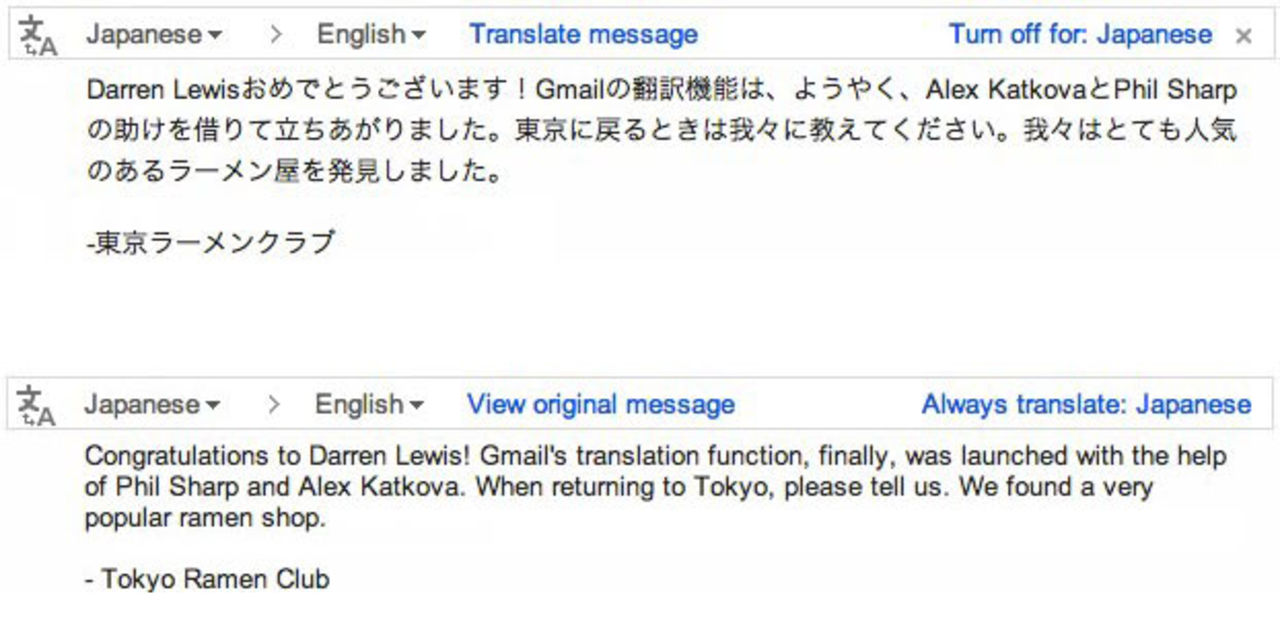Viewport: 1280px width, 617px height.
Task: Click the translate icon in the top bar
Action: click(38, 36)
